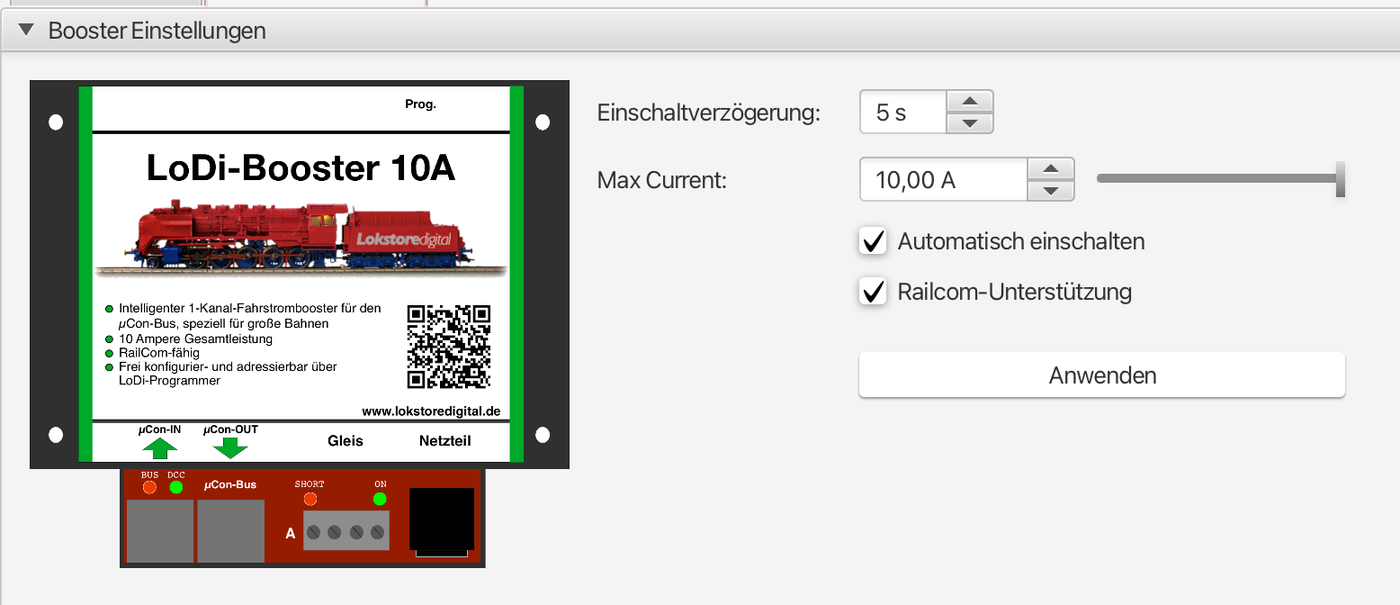The height and width of the screenshot is (605, 1400).
Task: Click the QR code on the booster
Action: (x=449, y=346)
